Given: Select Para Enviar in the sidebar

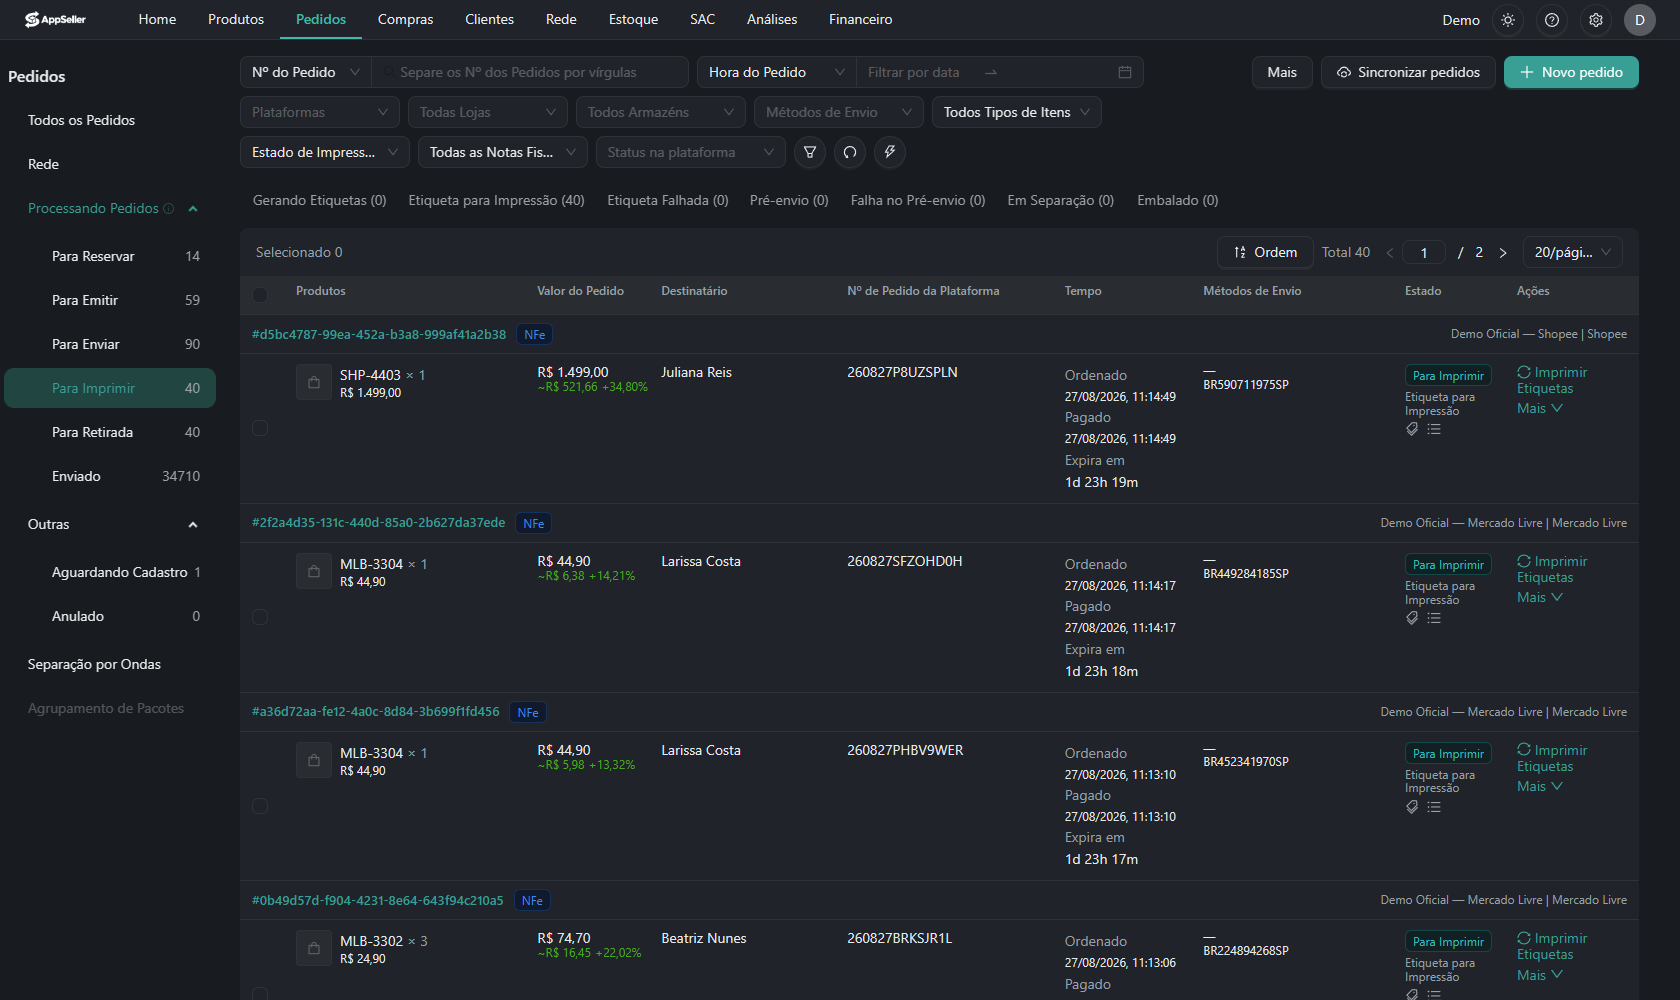Looking at the screenshot, I should (x=110, y=344).
